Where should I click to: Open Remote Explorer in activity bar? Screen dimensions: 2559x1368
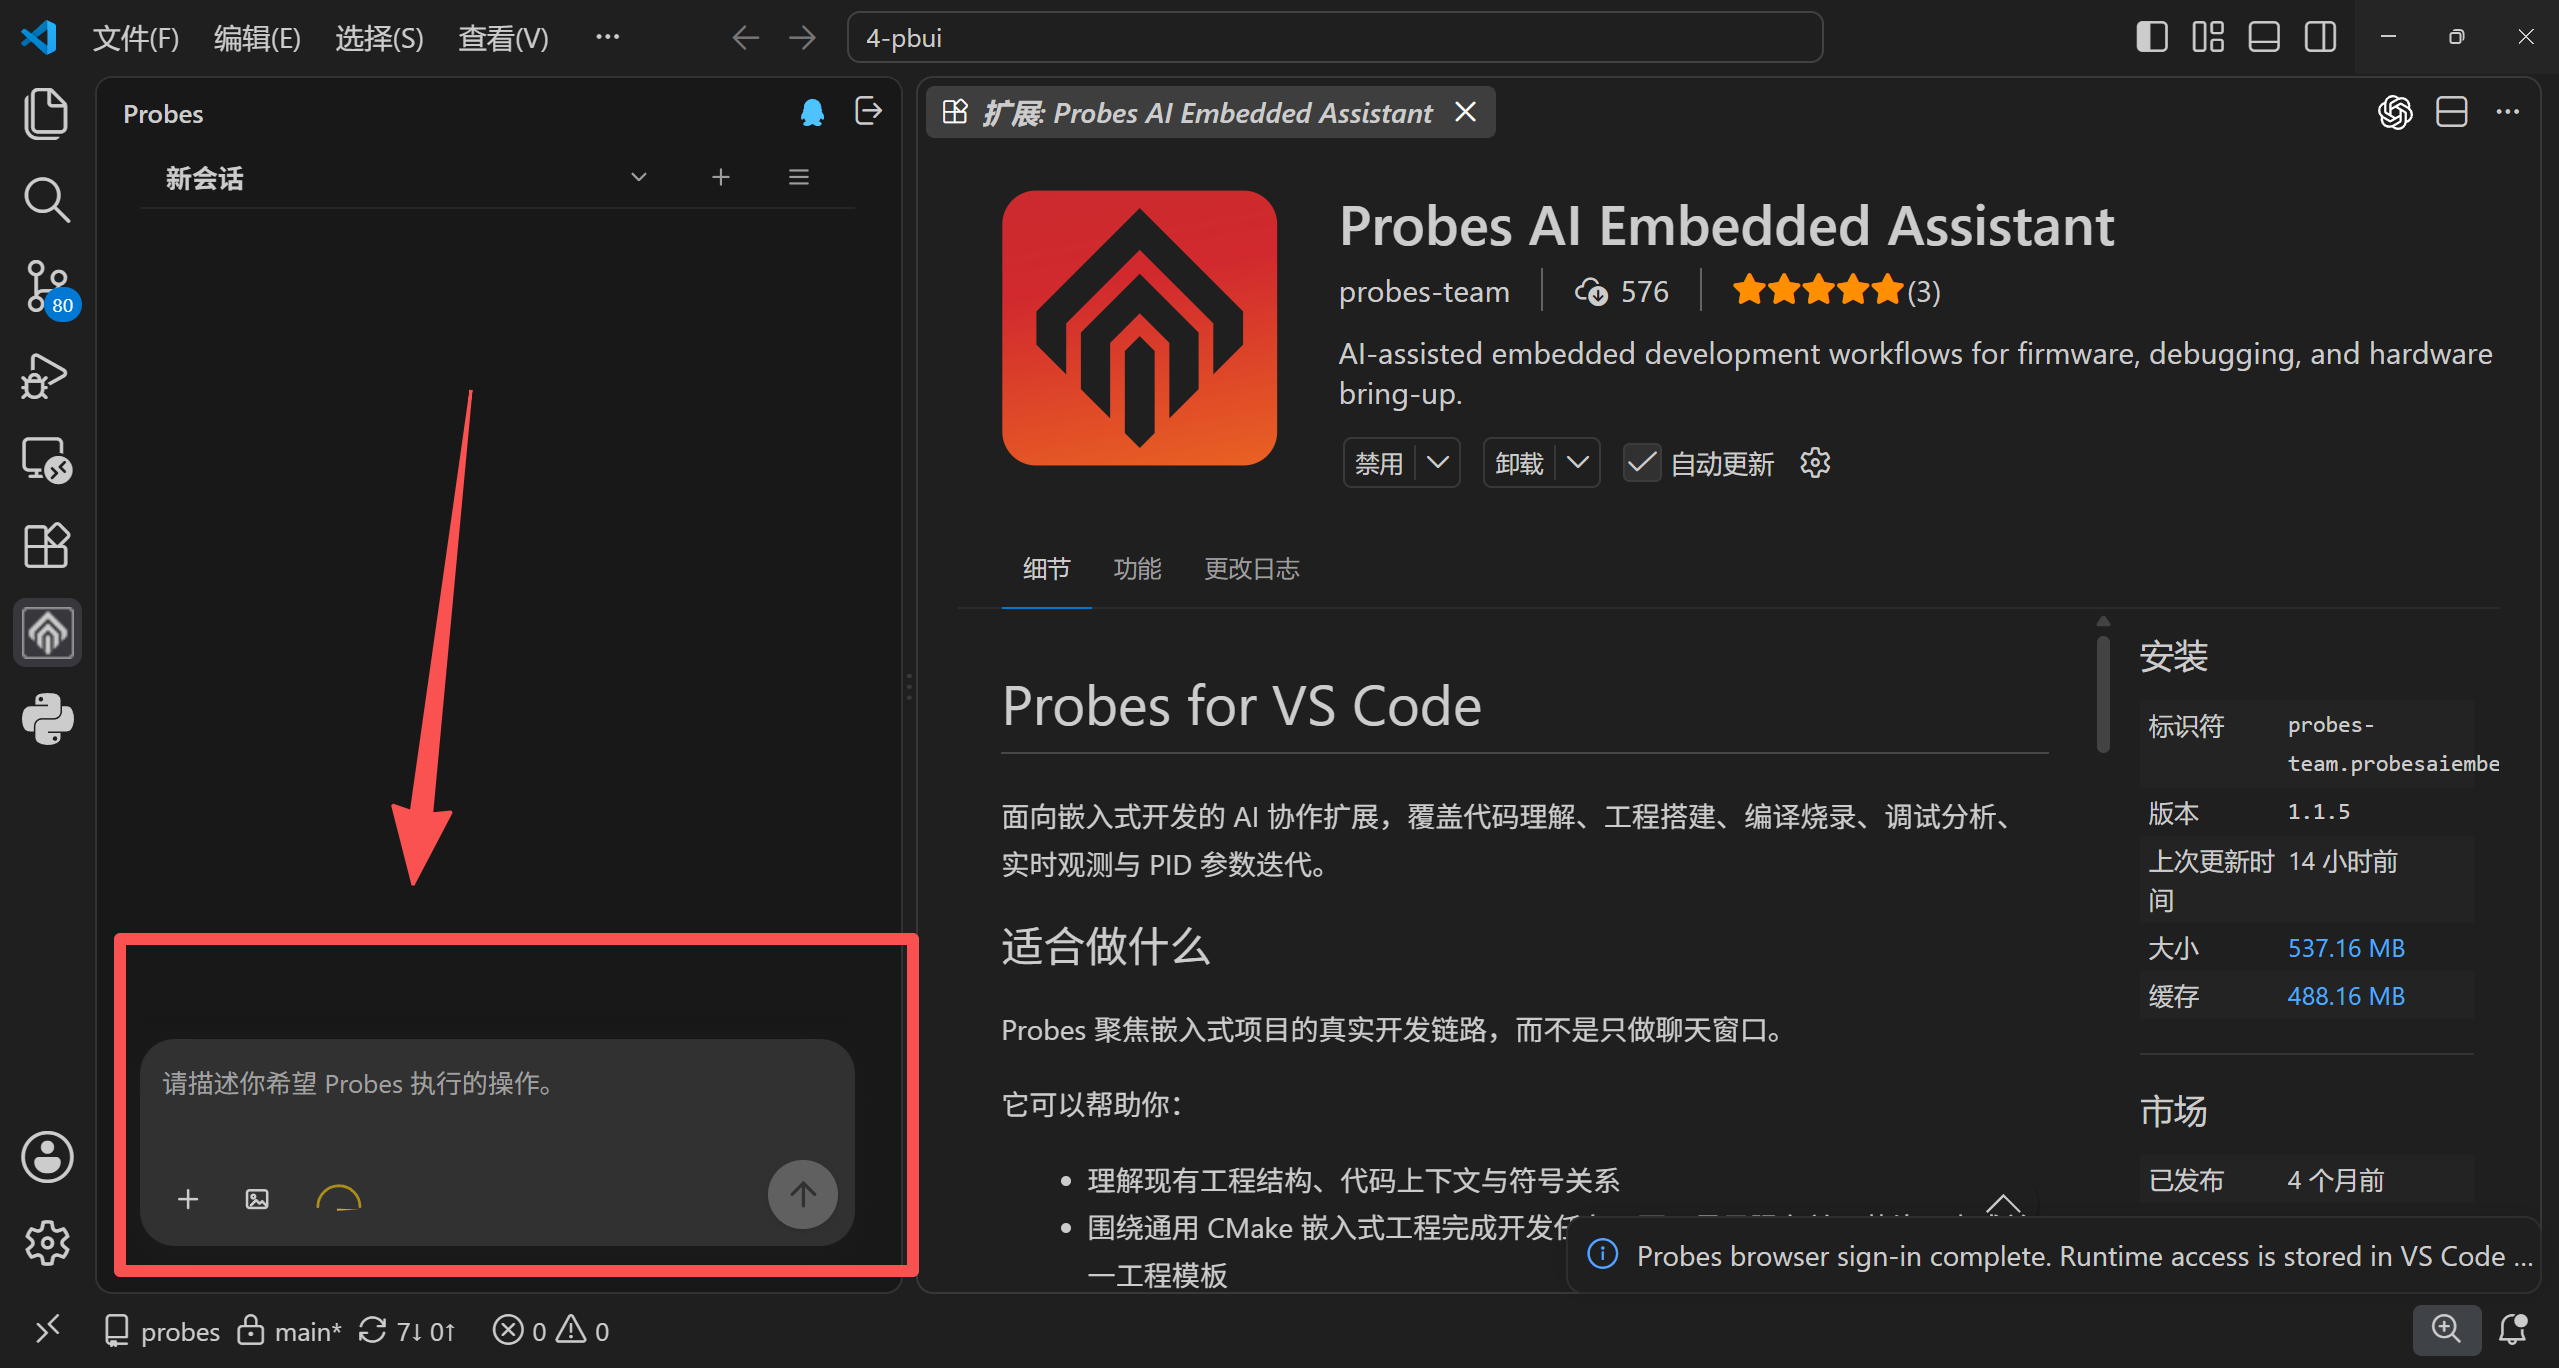click(46, 460)
